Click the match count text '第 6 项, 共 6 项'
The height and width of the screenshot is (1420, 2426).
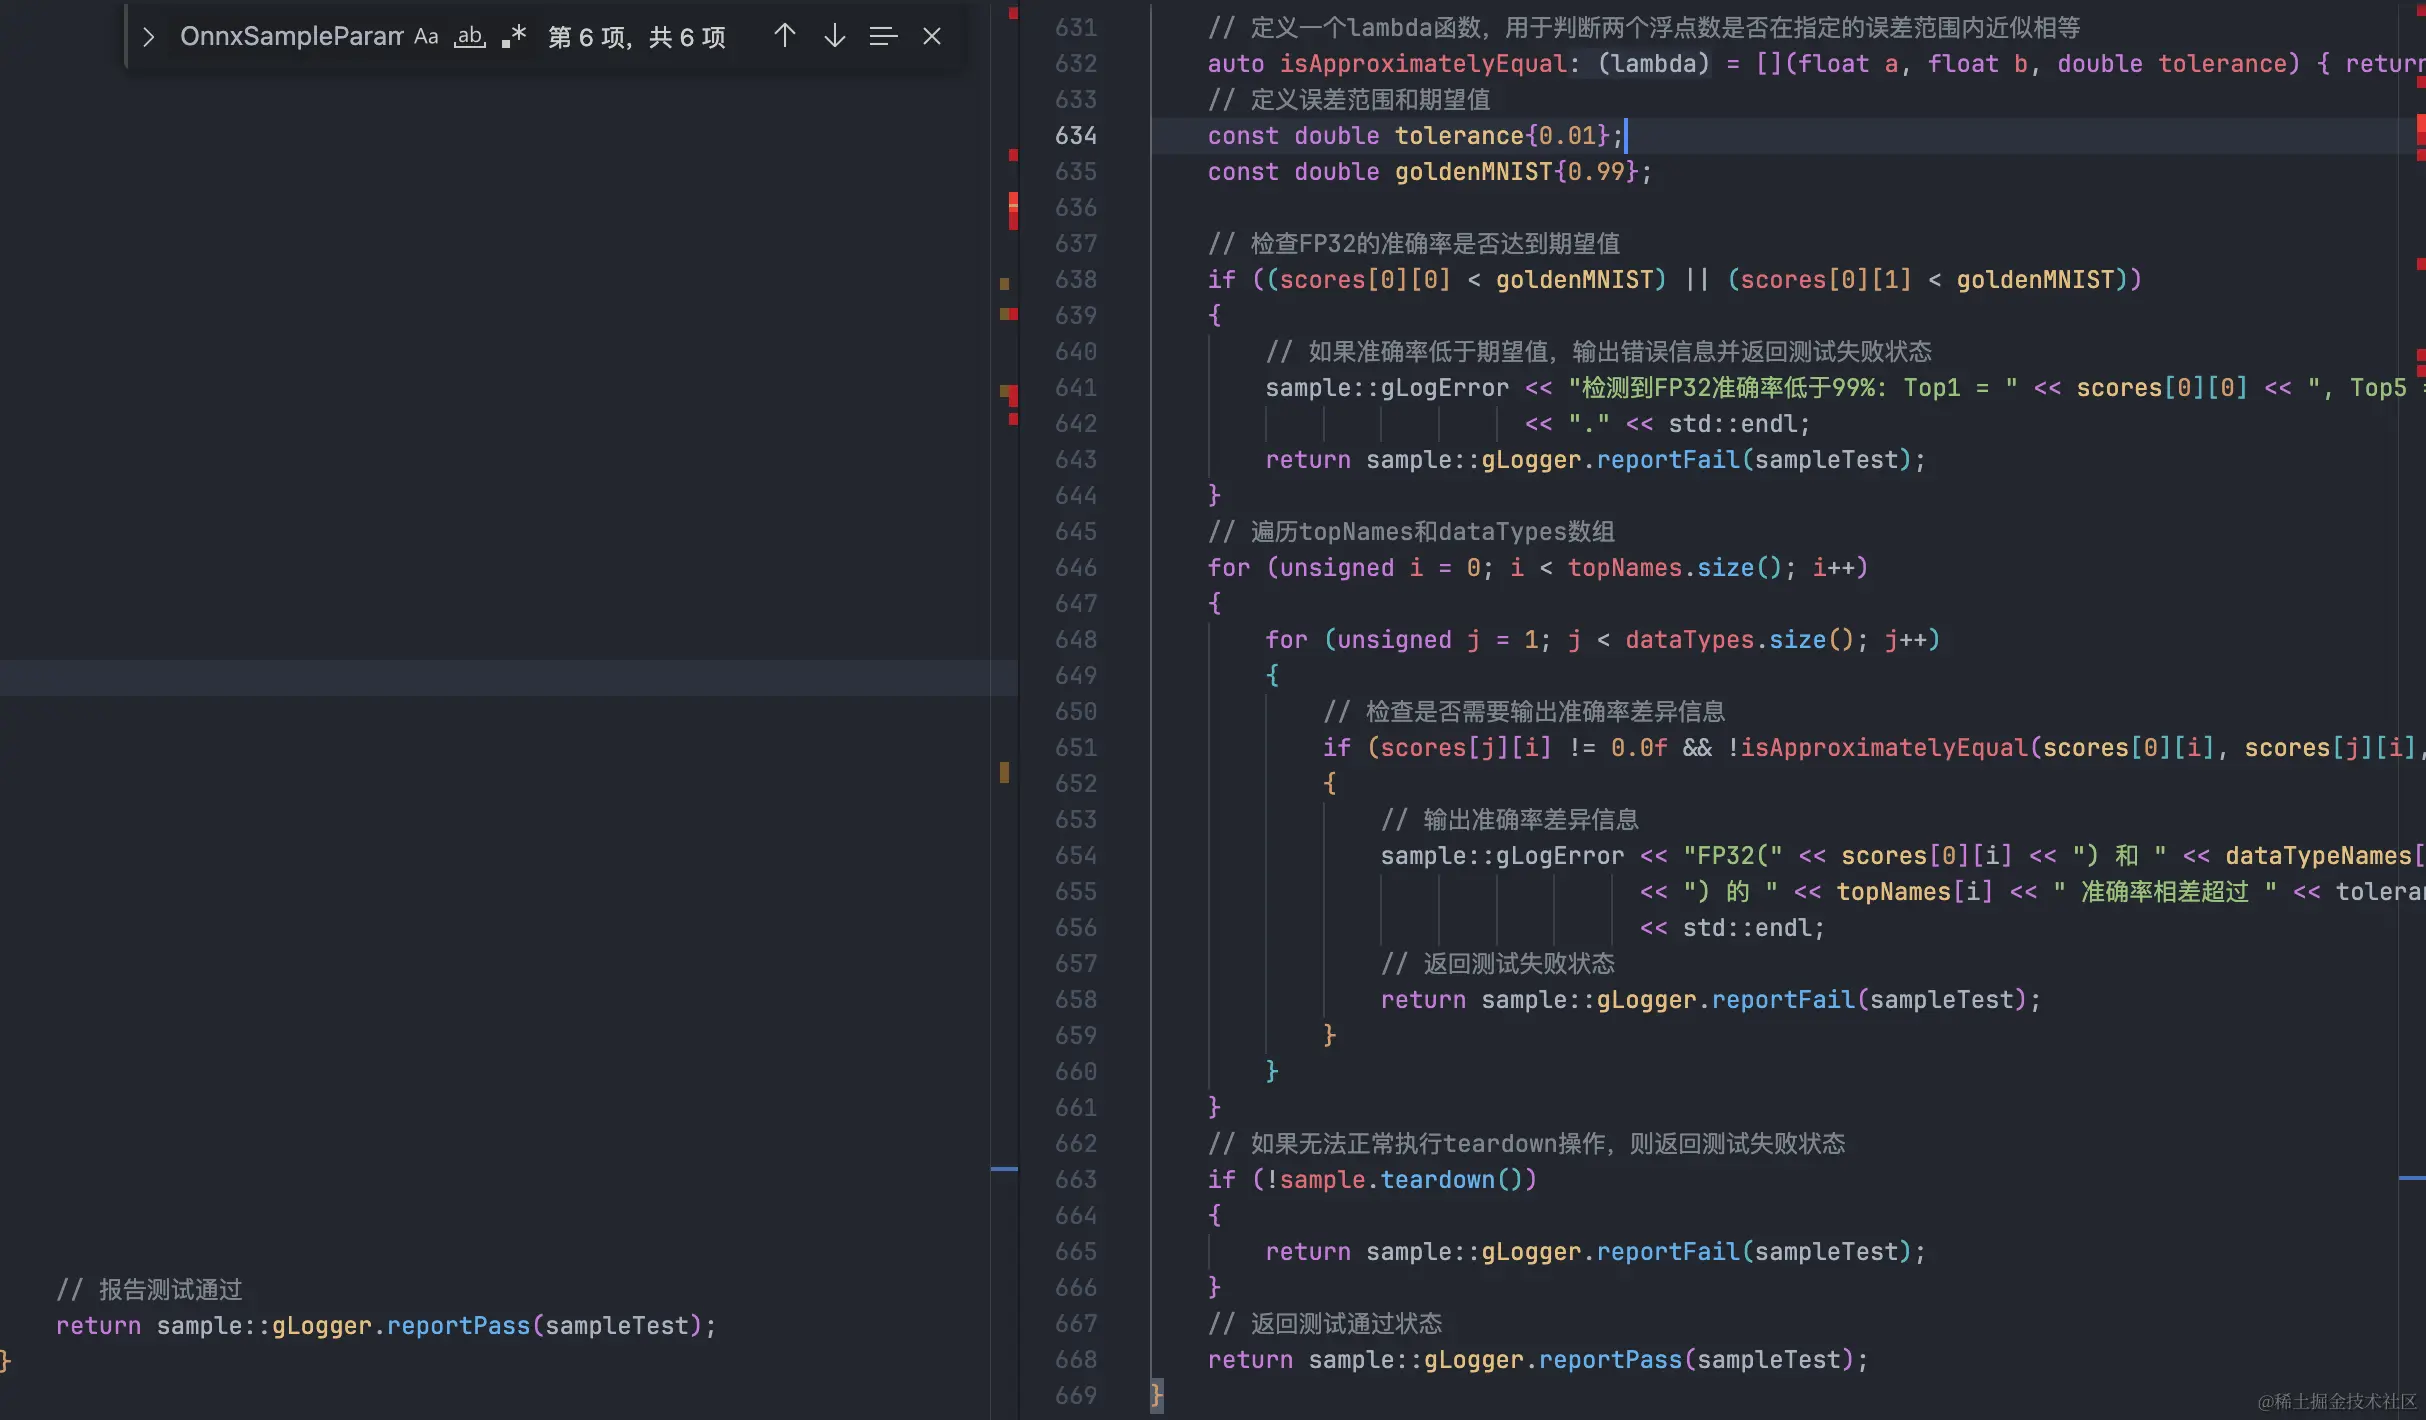tap(637, 38)
